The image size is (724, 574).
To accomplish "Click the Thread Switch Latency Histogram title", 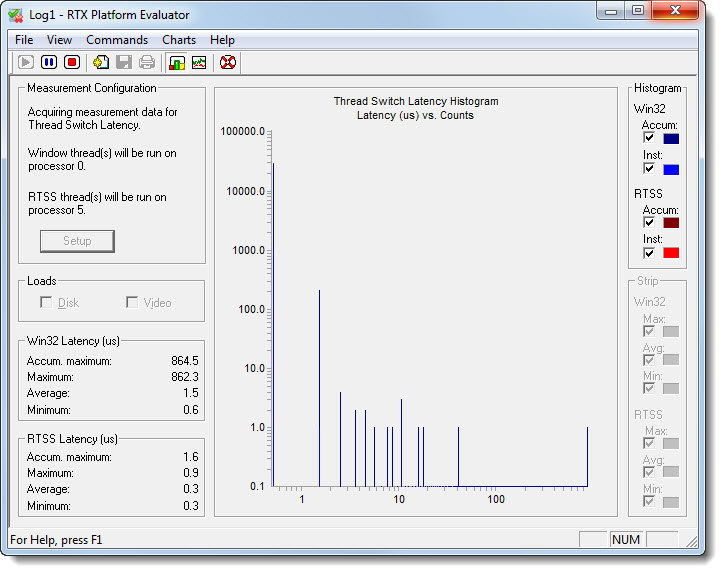I will click(x=416, y=101).
